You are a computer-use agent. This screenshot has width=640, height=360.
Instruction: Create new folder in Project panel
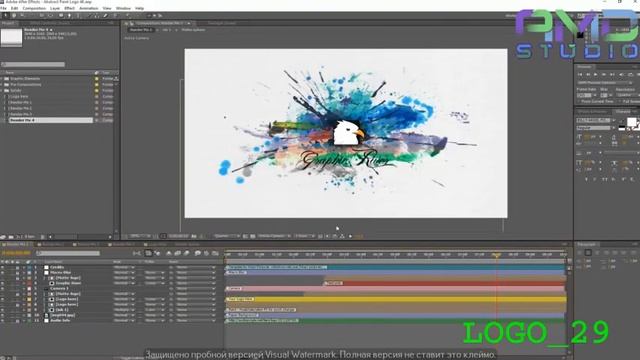click(11, 237)
